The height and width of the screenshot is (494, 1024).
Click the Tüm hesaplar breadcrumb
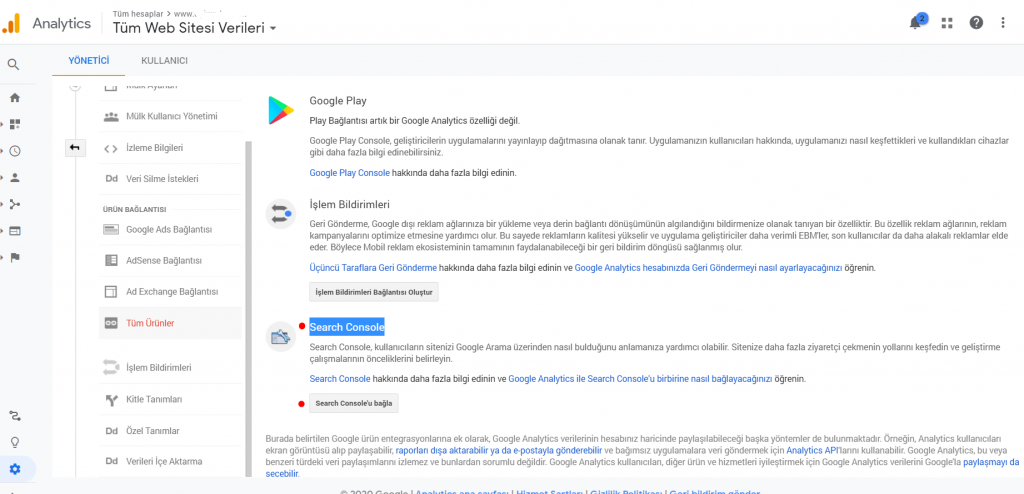point(140,12)
